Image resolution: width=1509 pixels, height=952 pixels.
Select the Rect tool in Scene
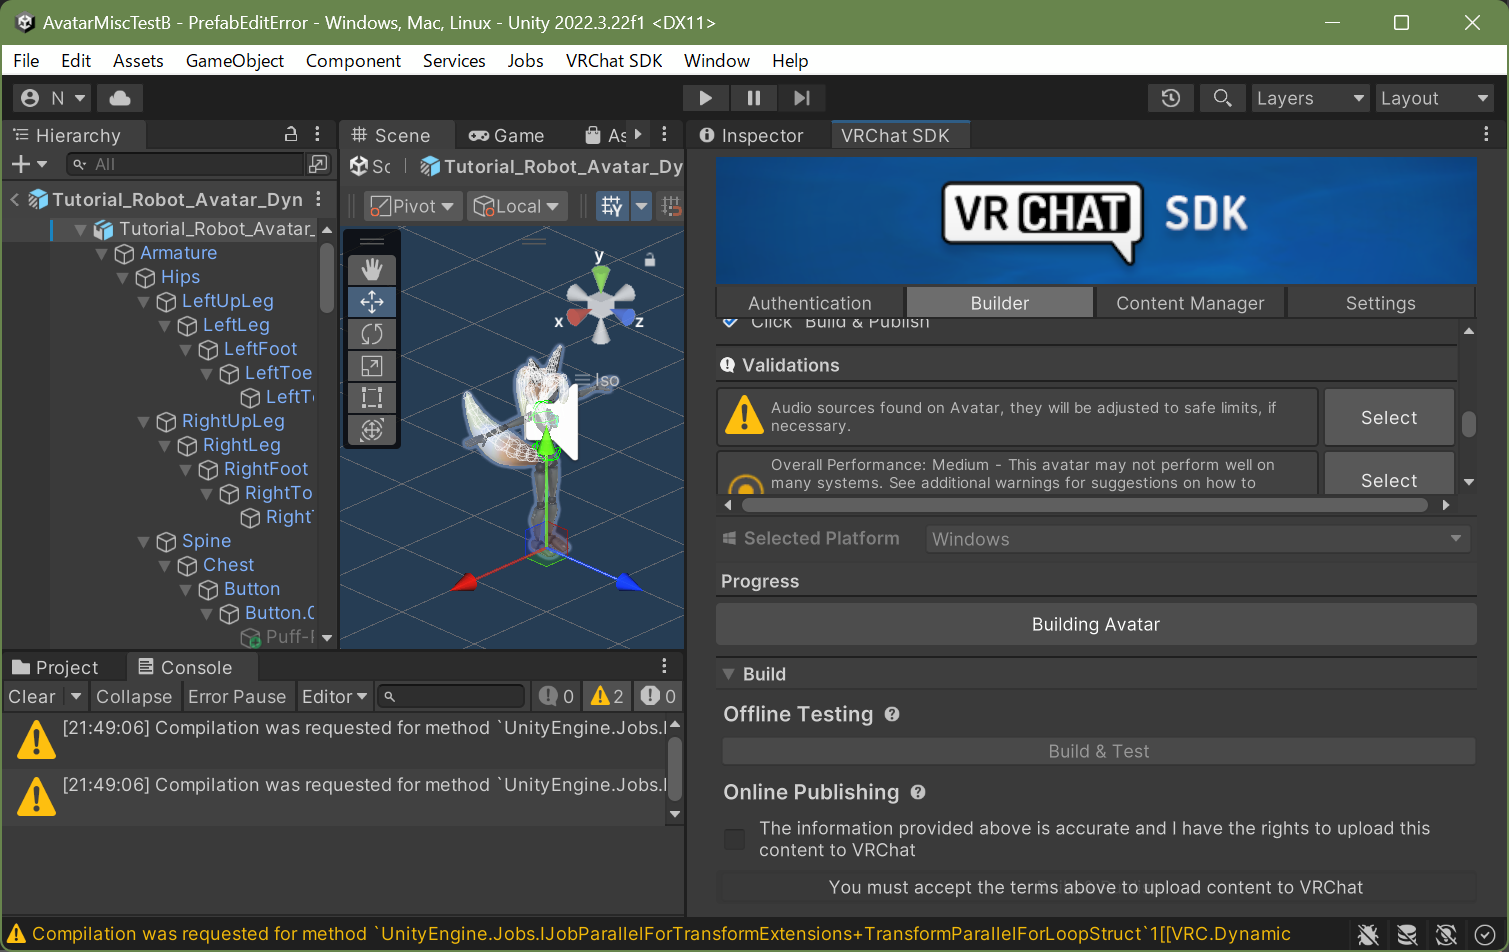[372, 398]
